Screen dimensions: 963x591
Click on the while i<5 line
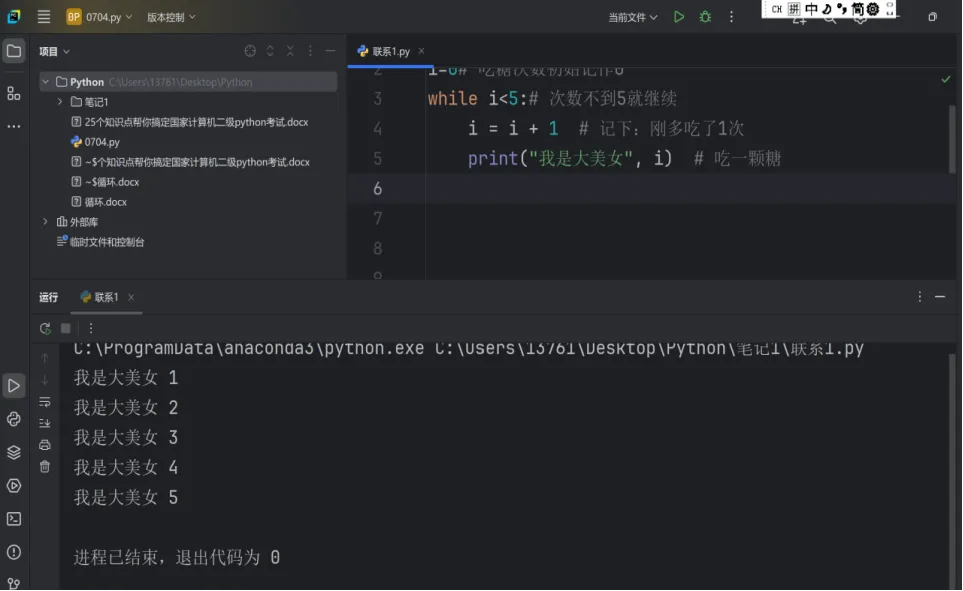pyautogui.click(x=552, y=98)
